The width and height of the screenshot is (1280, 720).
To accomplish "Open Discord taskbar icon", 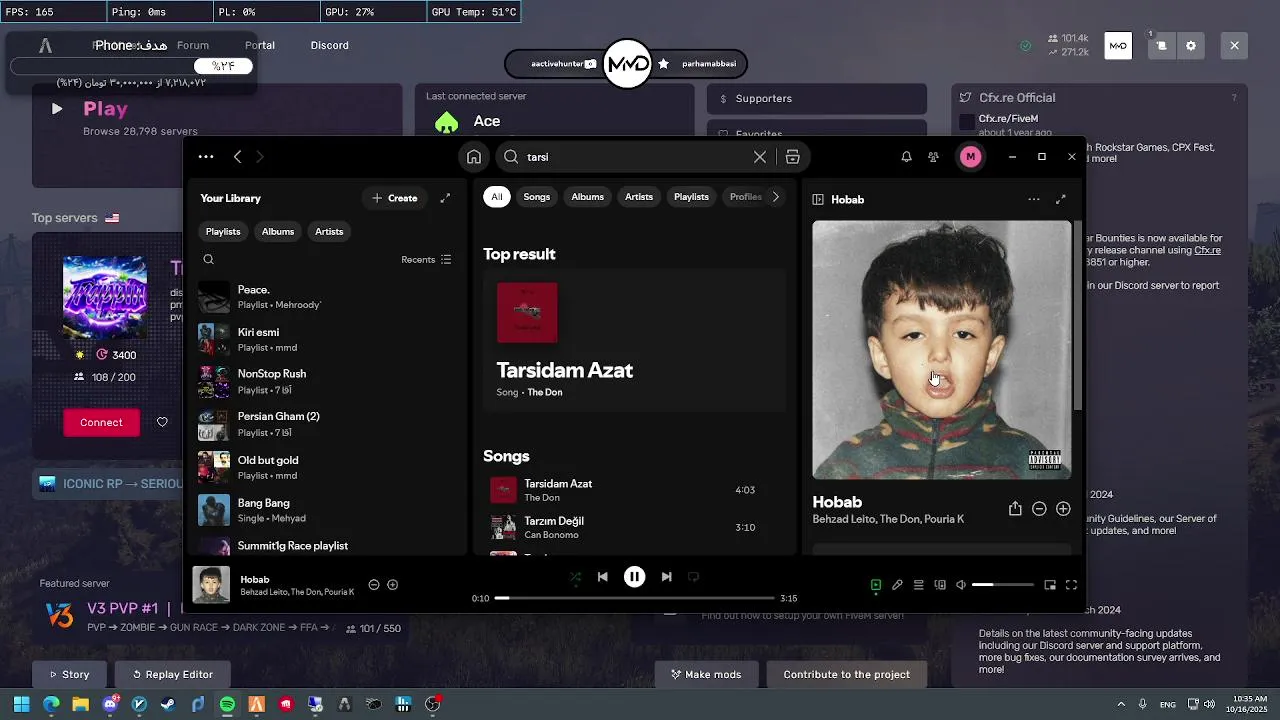I will (x=110, y=704).
